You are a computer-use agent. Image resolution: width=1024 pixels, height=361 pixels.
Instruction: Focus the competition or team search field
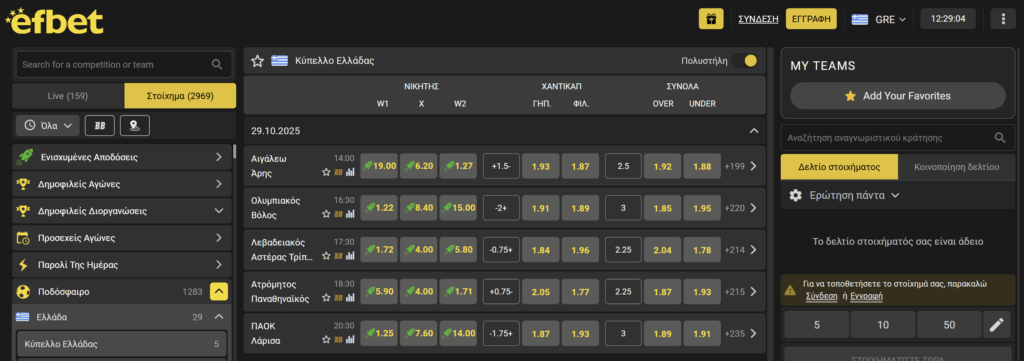(x=123, y=65)
